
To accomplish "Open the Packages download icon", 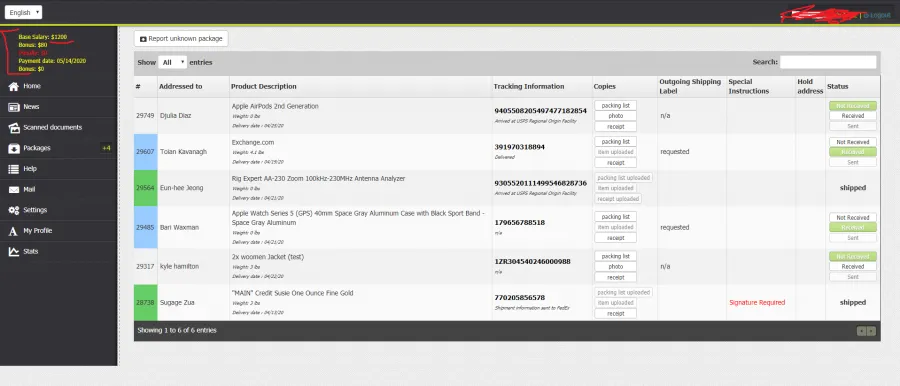I will (x=14, y=148).
